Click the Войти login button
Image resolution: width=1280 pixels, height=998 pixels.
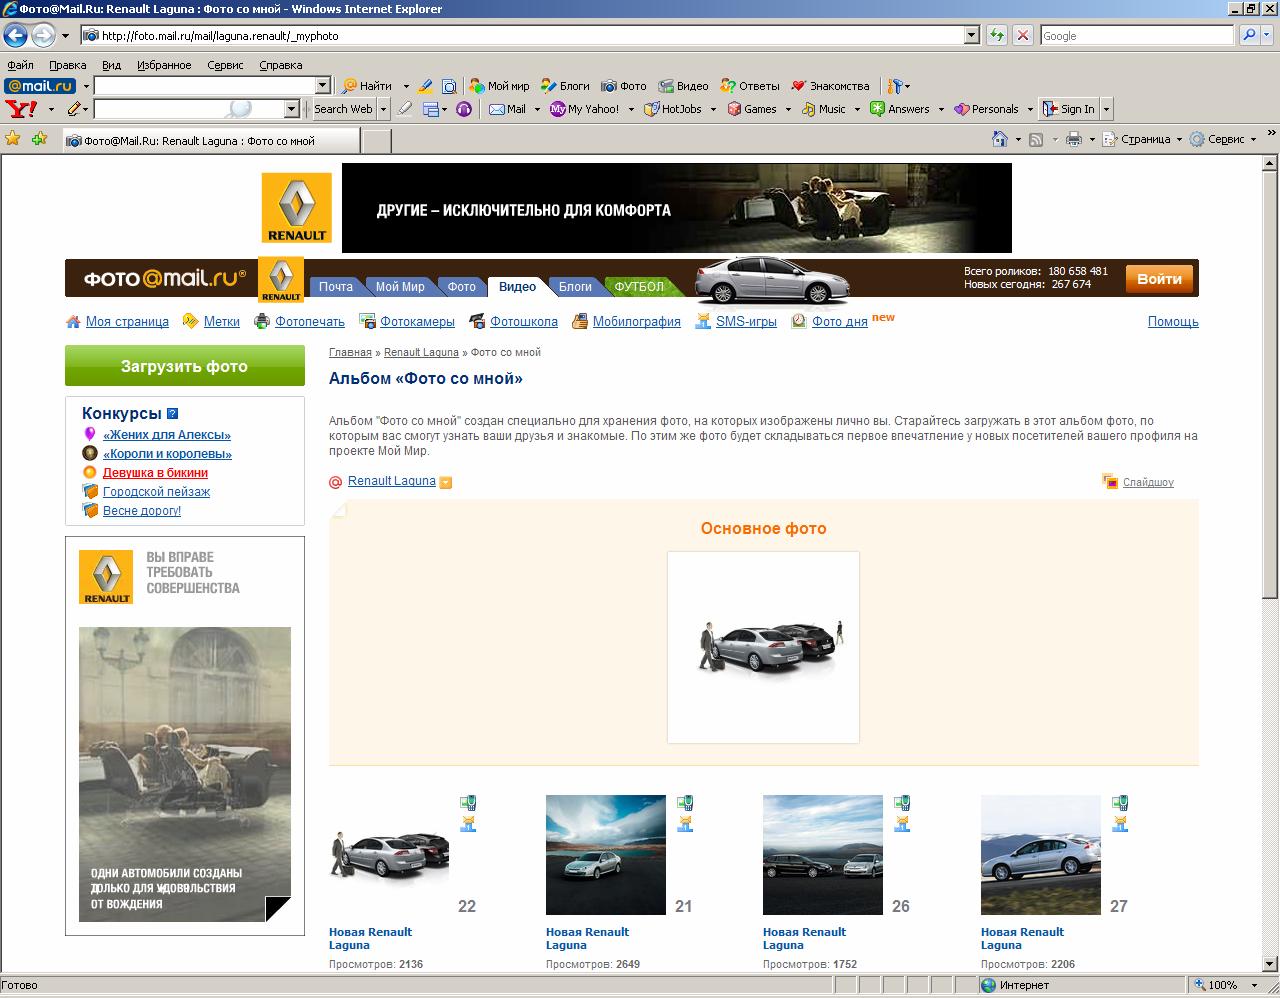tap(1159, 279)
